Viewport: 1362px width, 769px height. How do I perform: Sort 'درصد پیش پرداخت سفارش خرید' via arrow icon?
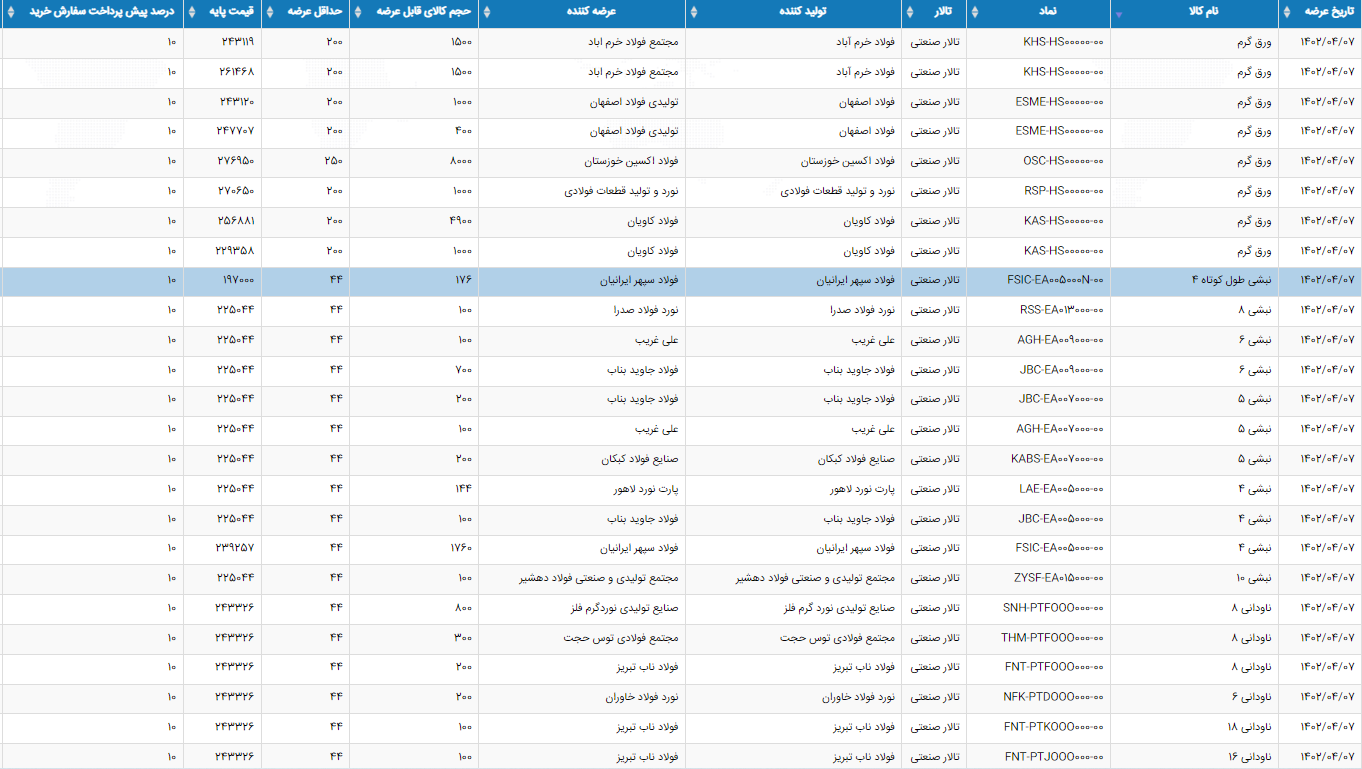point(10,14)
